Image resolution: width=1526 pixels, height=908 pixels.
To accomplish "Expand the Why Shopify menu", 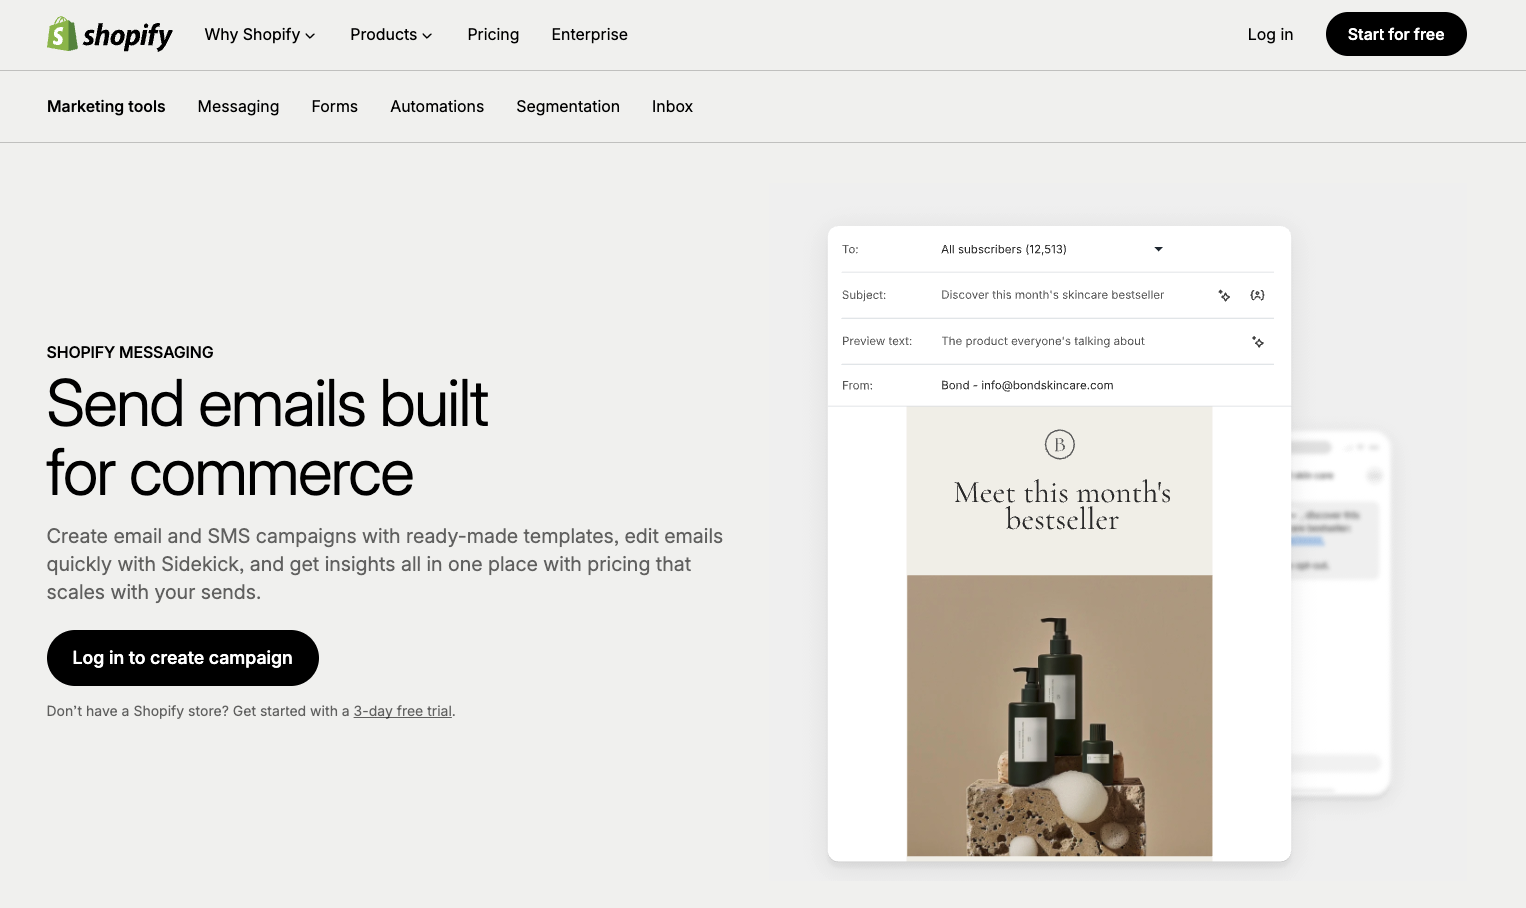I will 260,34.
